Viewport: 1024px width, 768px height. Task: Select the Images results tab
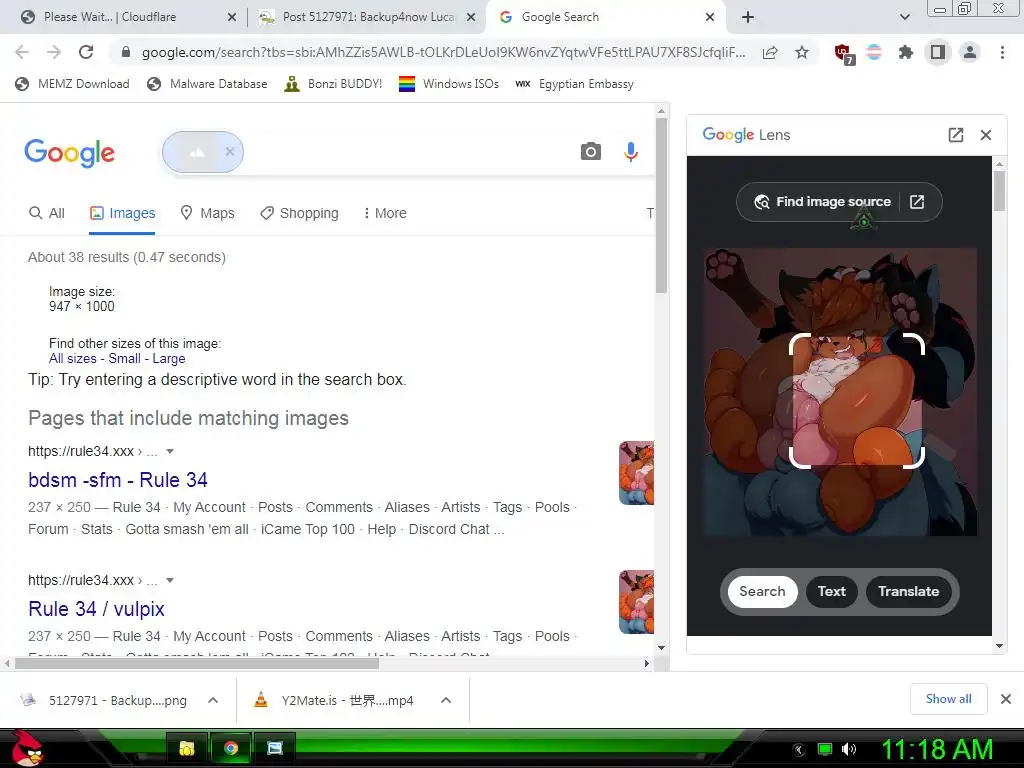[122, 213]
